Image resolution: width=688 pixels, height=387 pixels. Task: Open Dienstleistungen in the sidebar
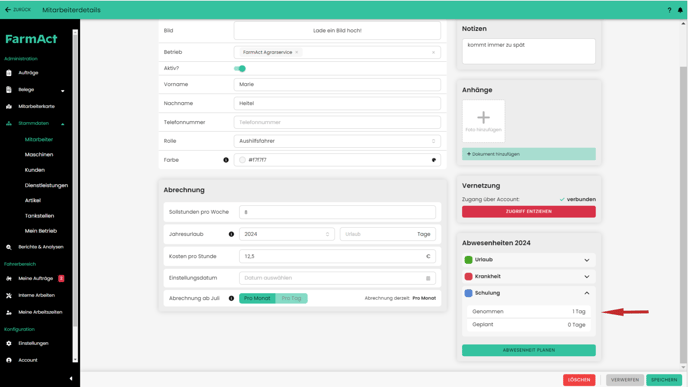[x=46, y=185]
